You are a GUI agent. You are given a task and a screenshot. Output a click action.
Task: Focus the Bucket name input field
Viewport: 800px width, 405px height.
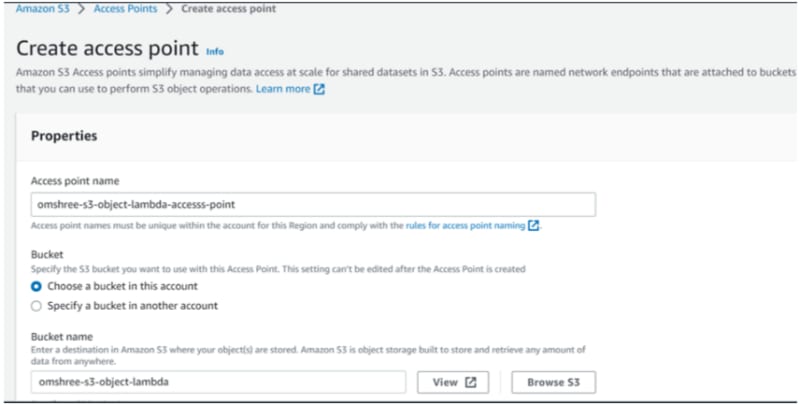tap(218, 382)
